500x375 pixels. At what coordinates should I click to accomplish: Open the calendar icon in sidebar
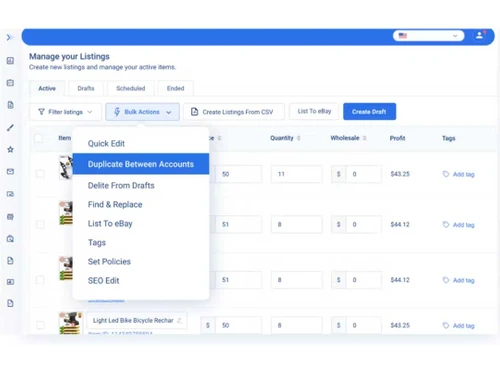(x=10, y=83)
